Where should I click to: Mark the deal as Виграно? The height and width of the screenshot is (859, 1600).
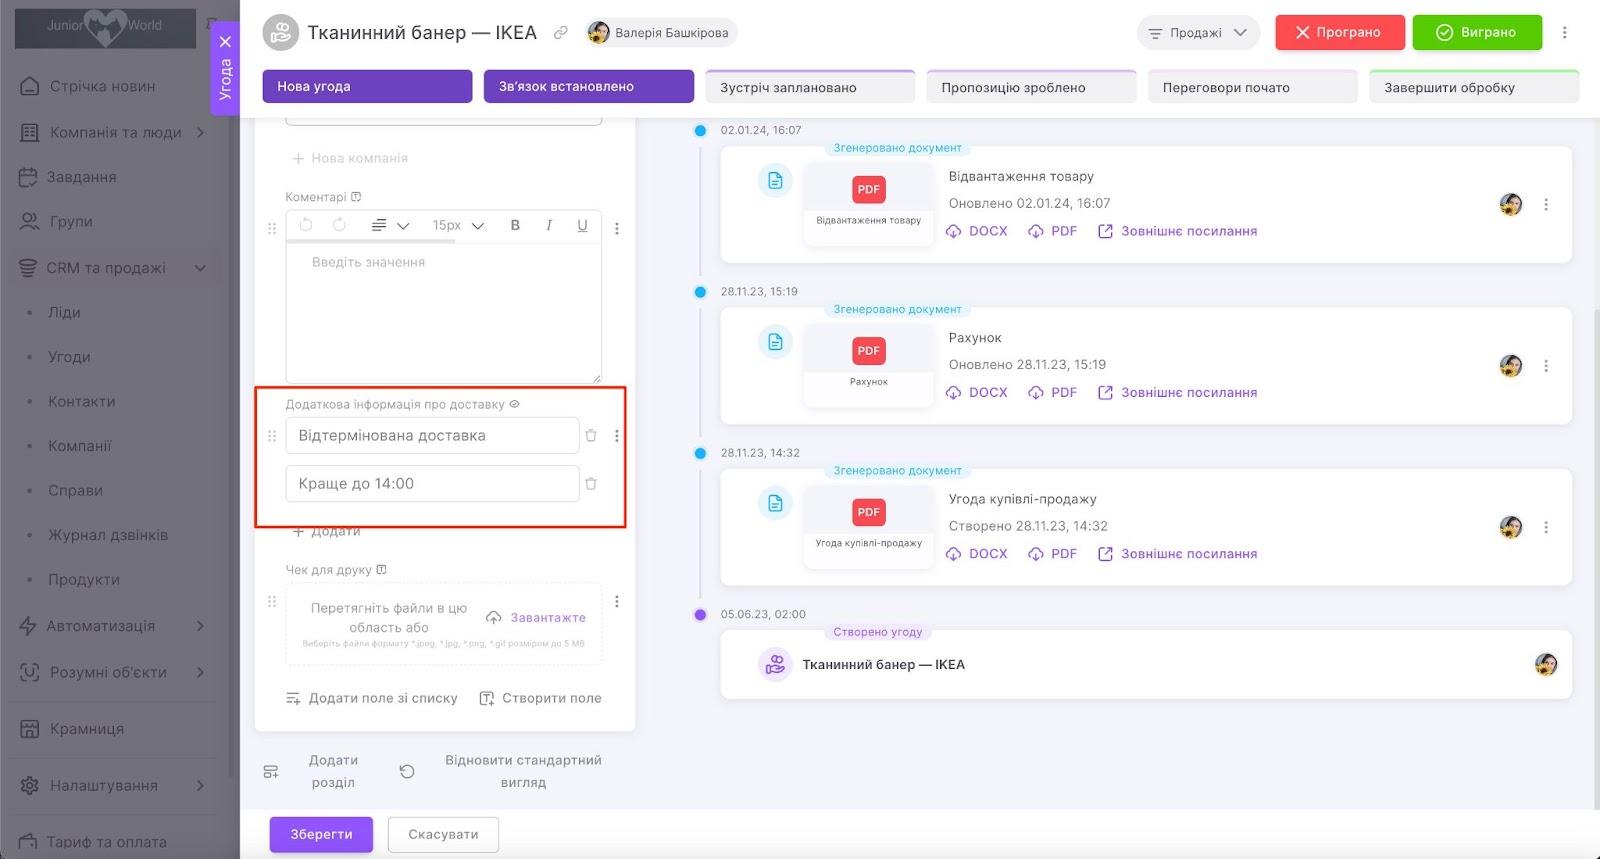click(x=1477, y=32)
